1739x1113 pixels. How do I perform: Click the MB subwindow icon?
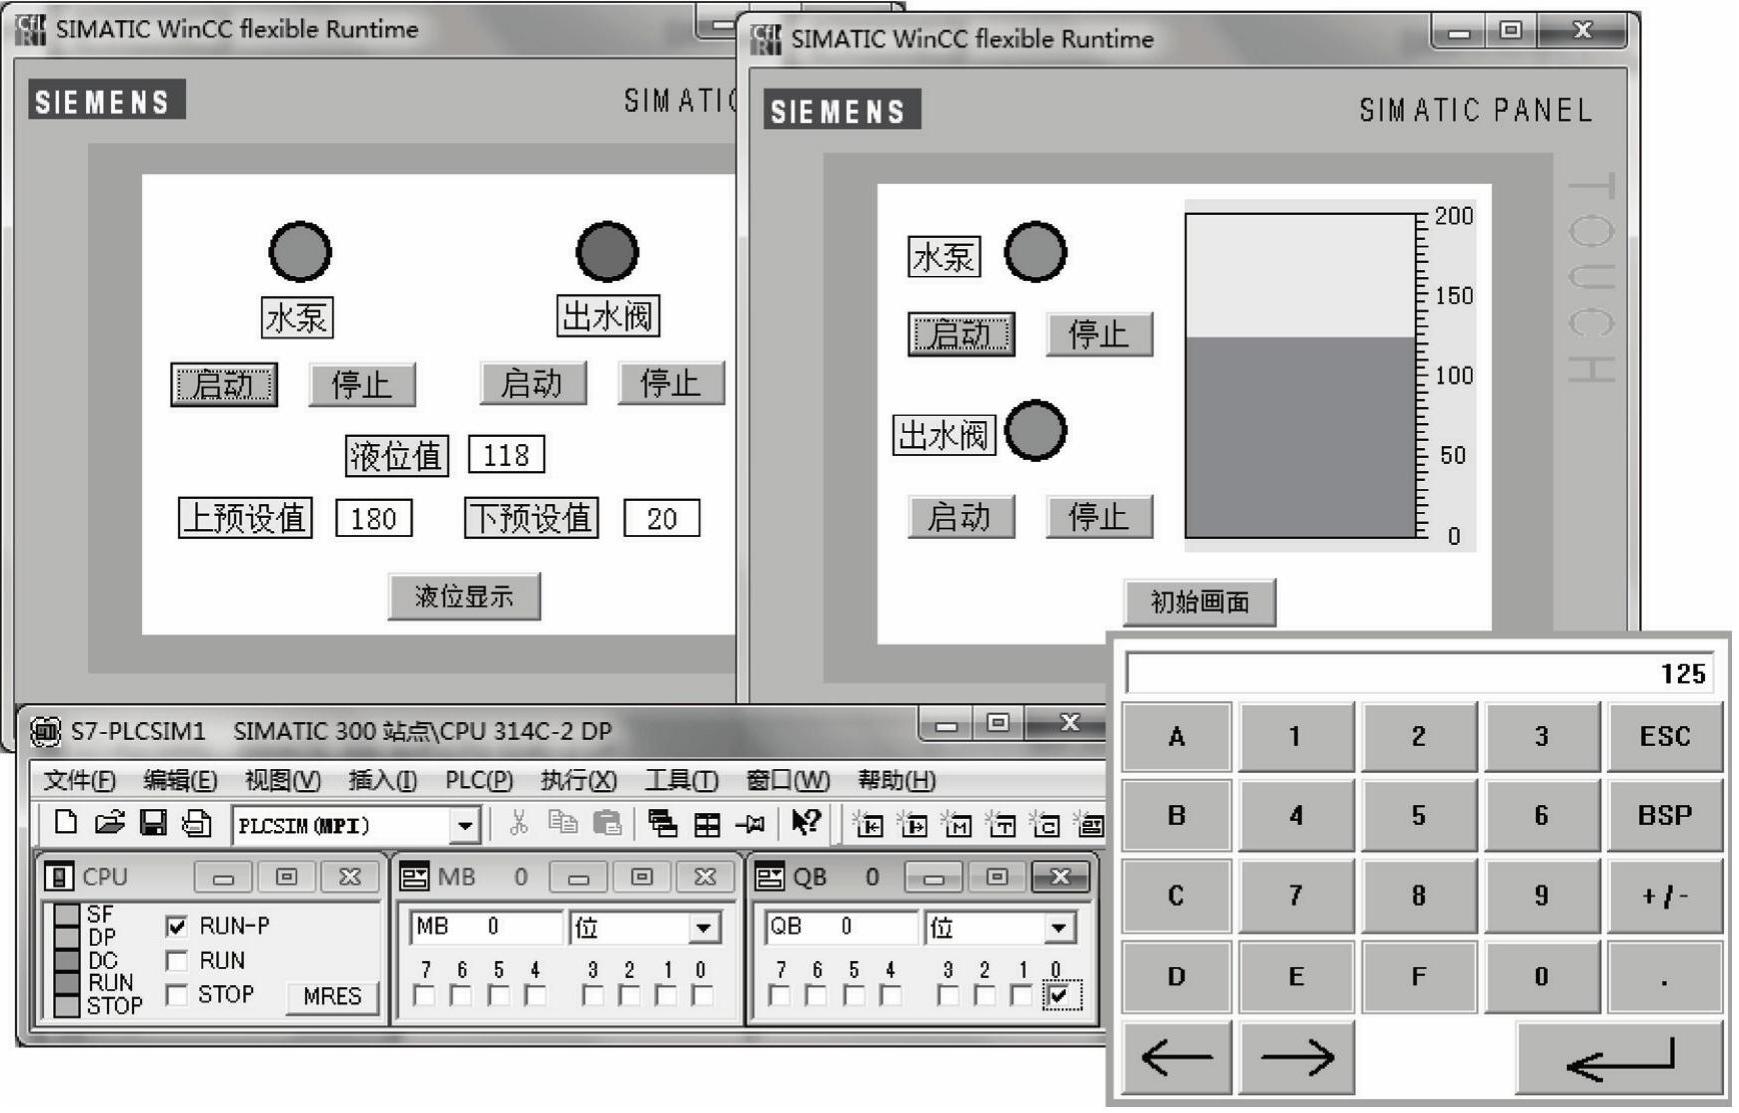414,877
